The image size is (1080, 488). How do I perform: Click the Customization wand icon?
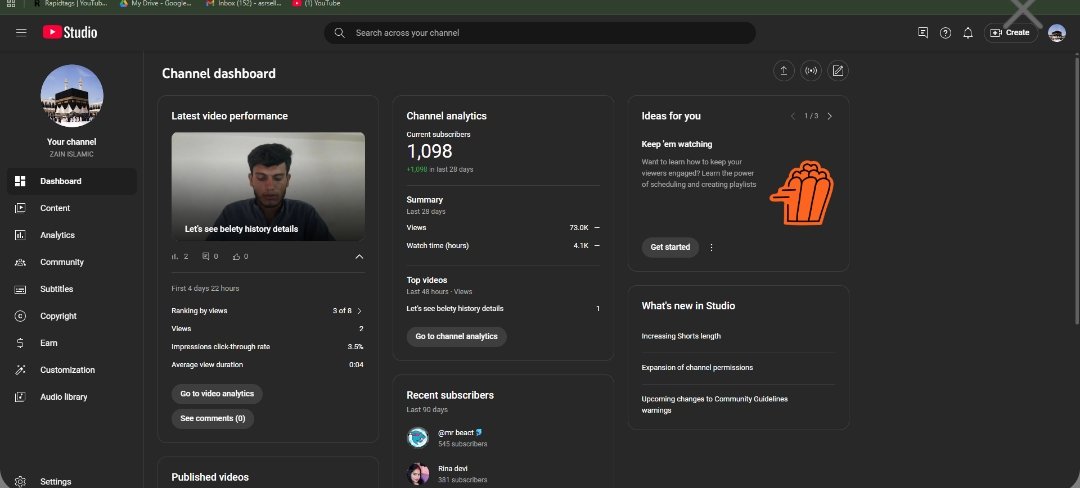pos(20,370)
